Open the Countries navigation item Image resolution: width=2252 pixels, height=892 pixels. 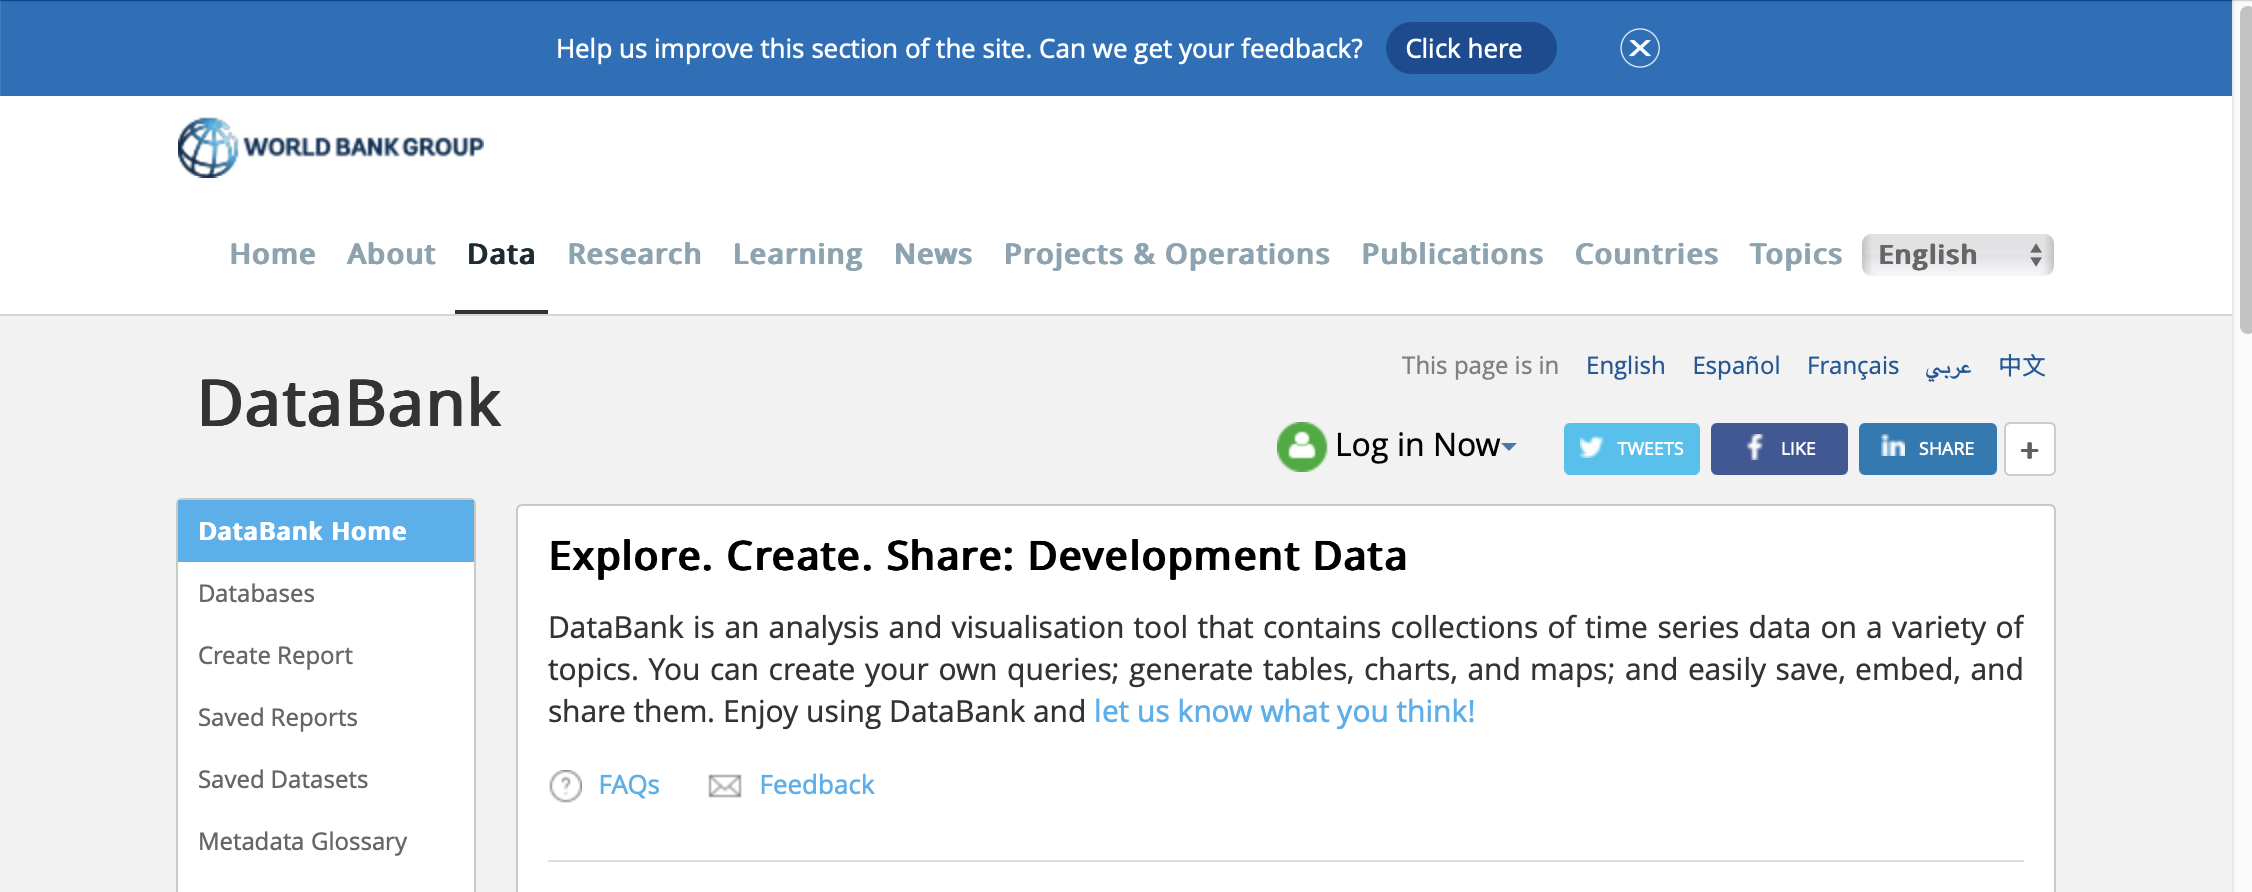1646,254
